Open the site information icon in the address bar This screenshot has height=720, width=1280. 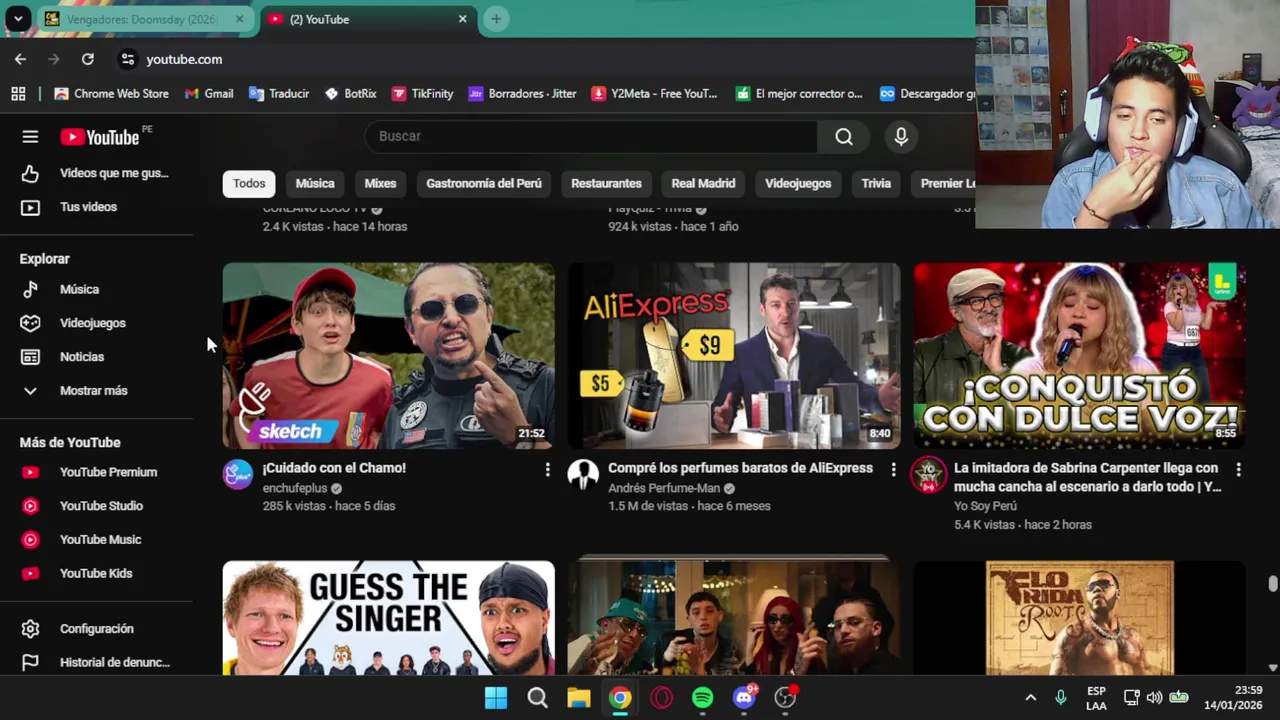click(x=127, y=59)
